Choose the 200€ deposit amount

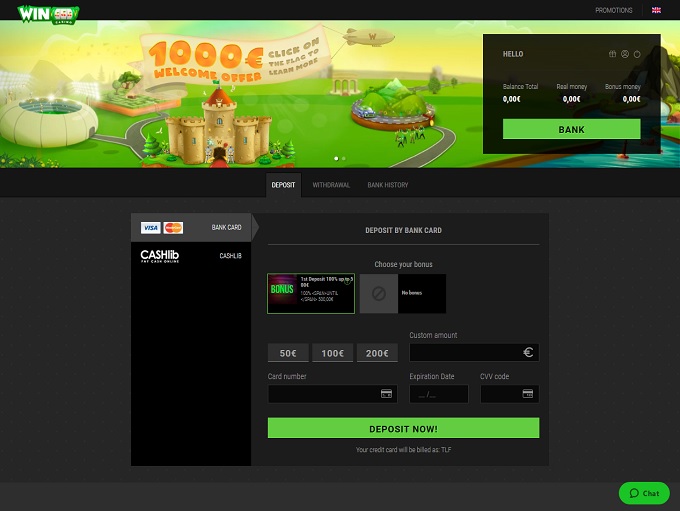[377, 353]
